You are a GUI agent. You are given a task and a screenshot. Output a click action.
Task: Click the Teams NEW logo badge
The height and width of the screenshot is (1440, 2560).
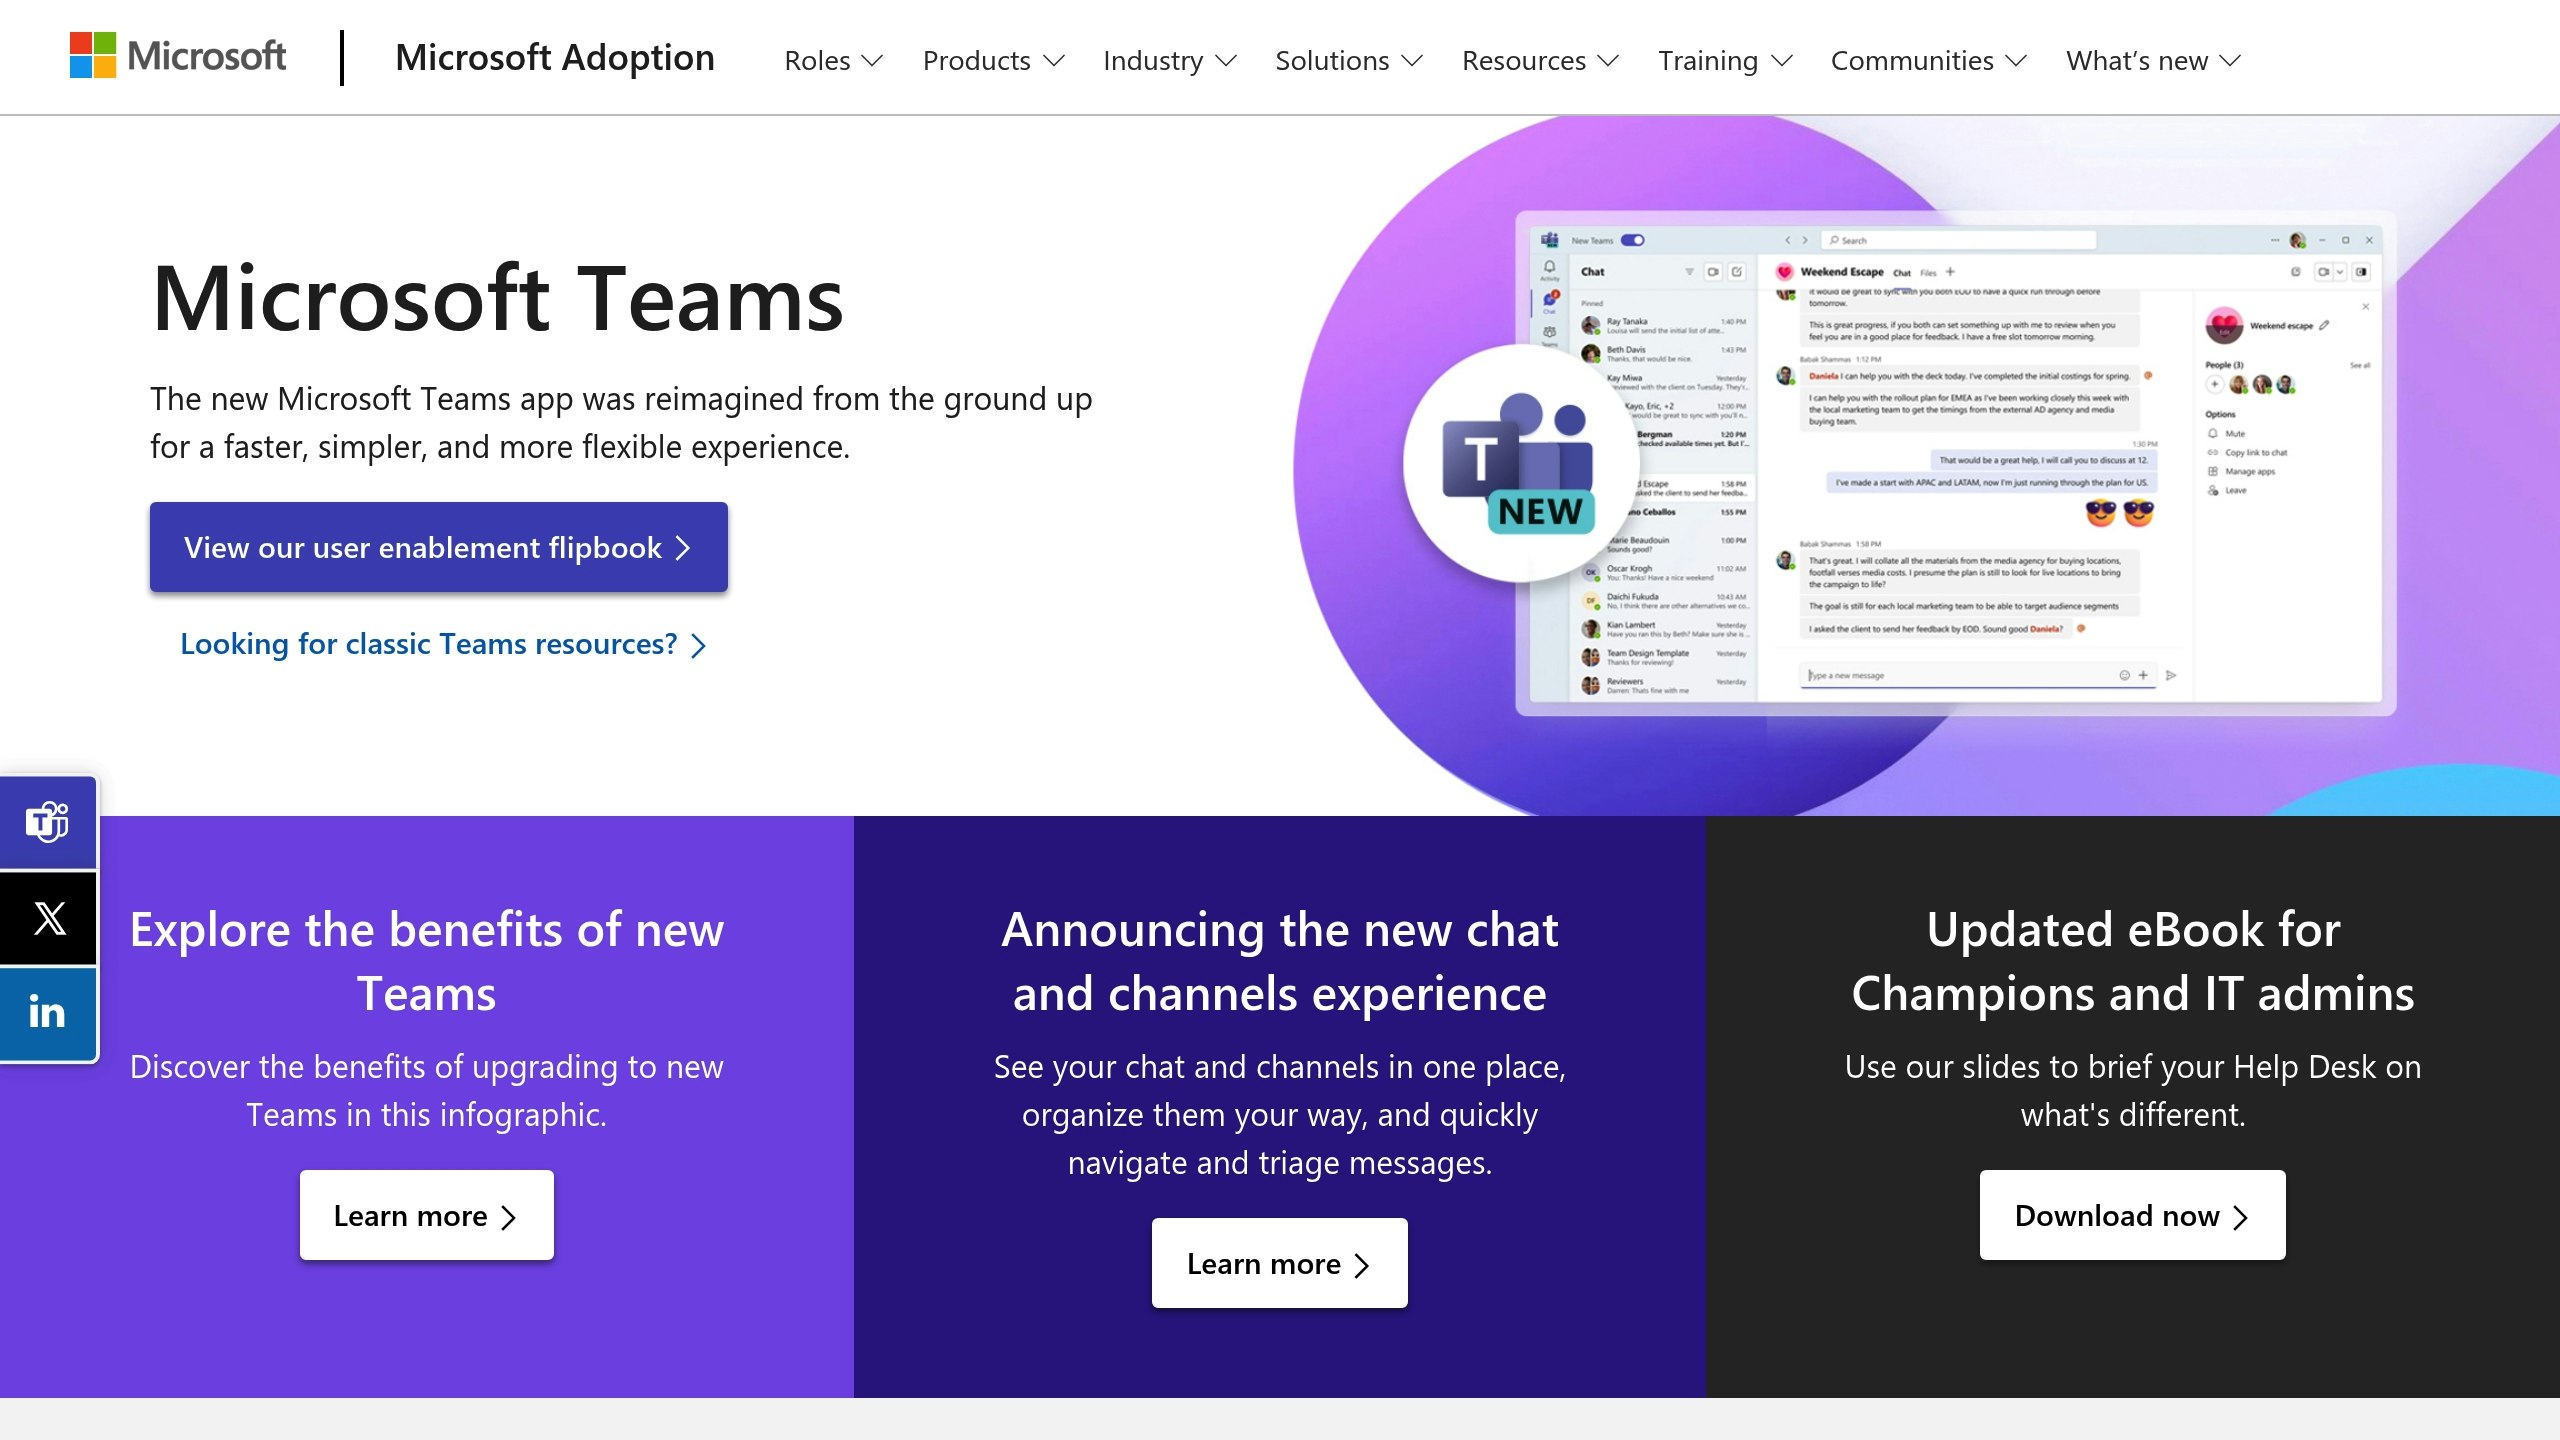click(1520, 463)
